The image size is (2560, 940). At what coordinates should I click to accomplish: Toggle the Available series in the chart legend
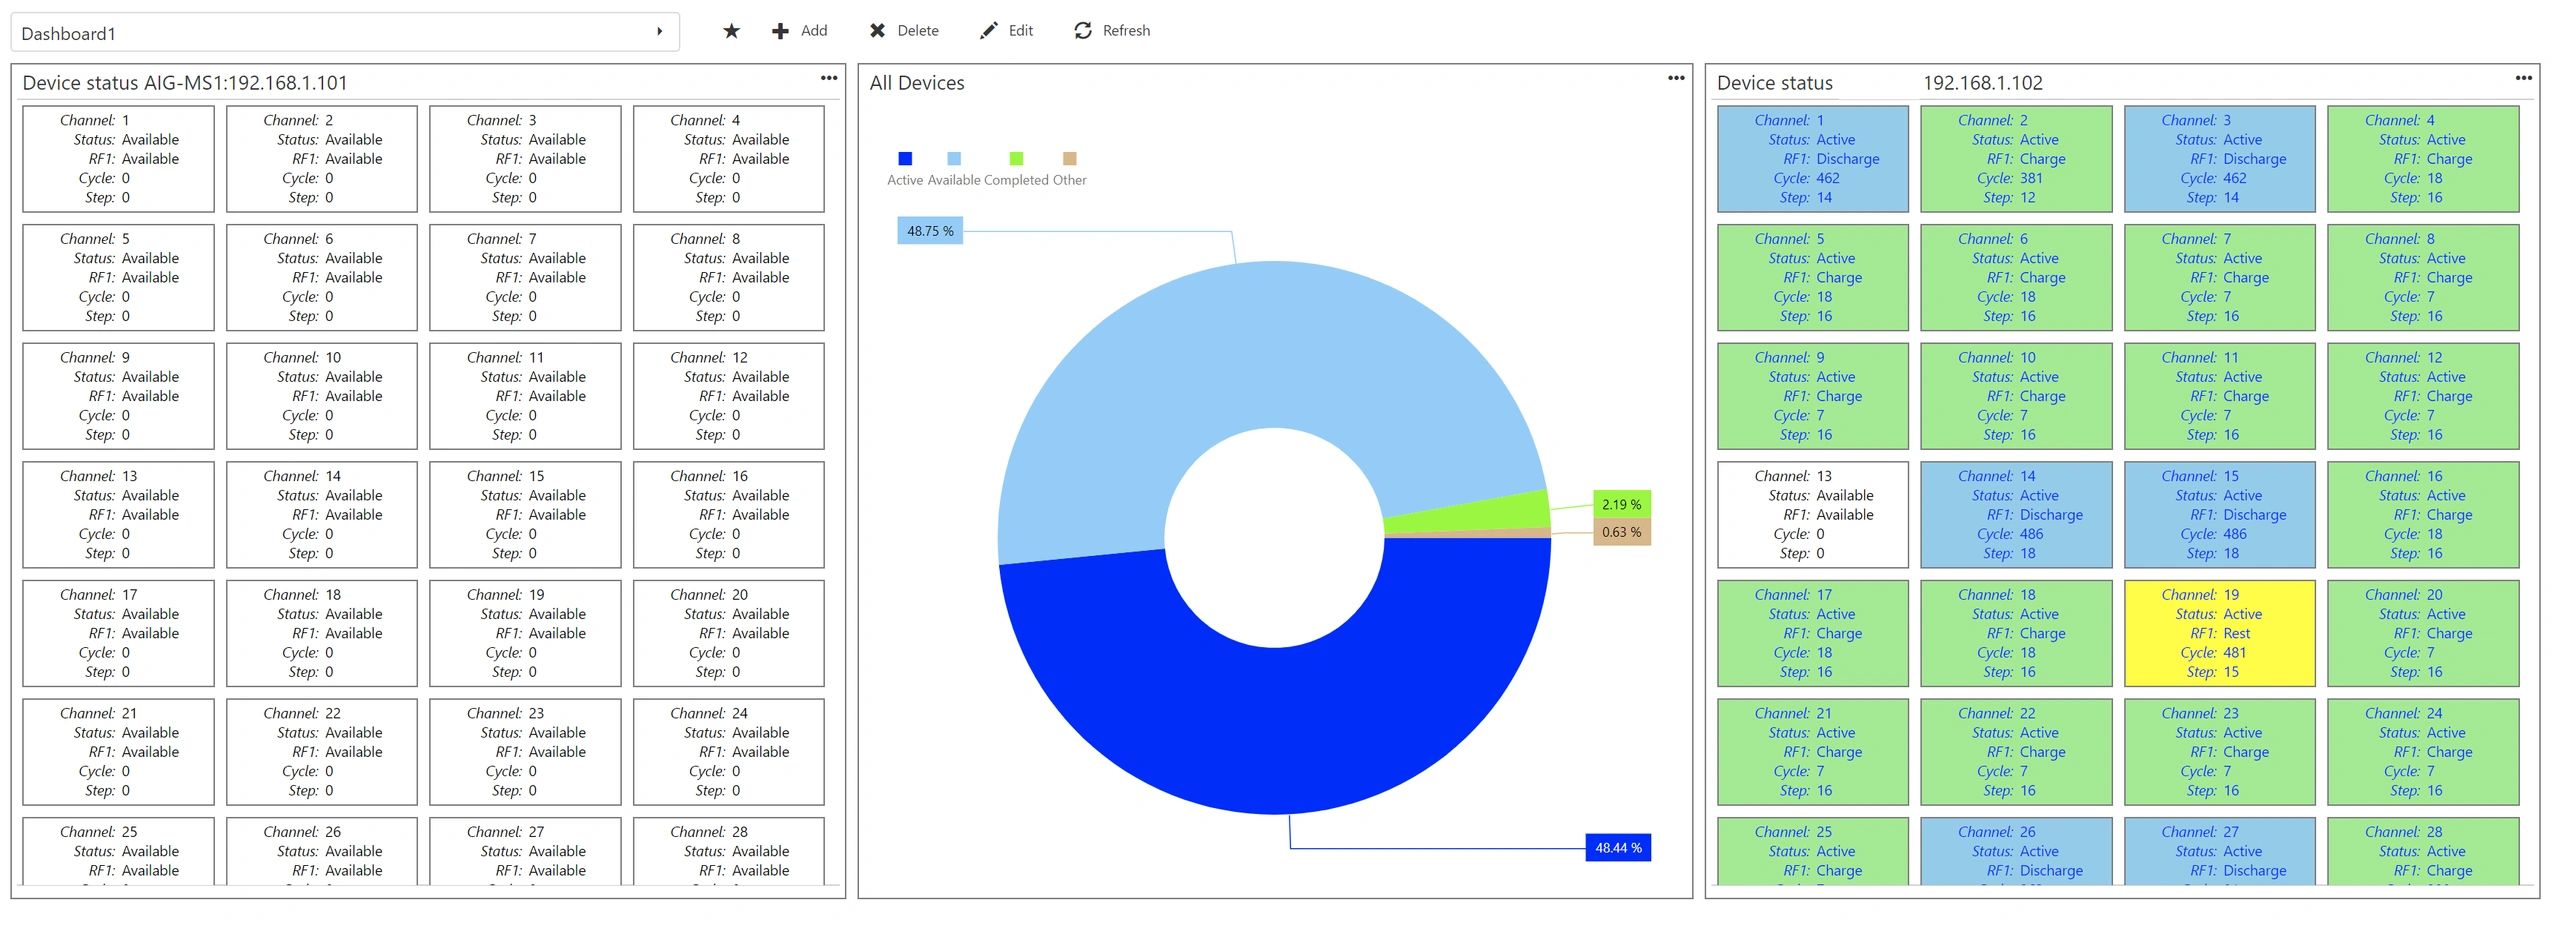pyautogui.click(x=953, y=158)
